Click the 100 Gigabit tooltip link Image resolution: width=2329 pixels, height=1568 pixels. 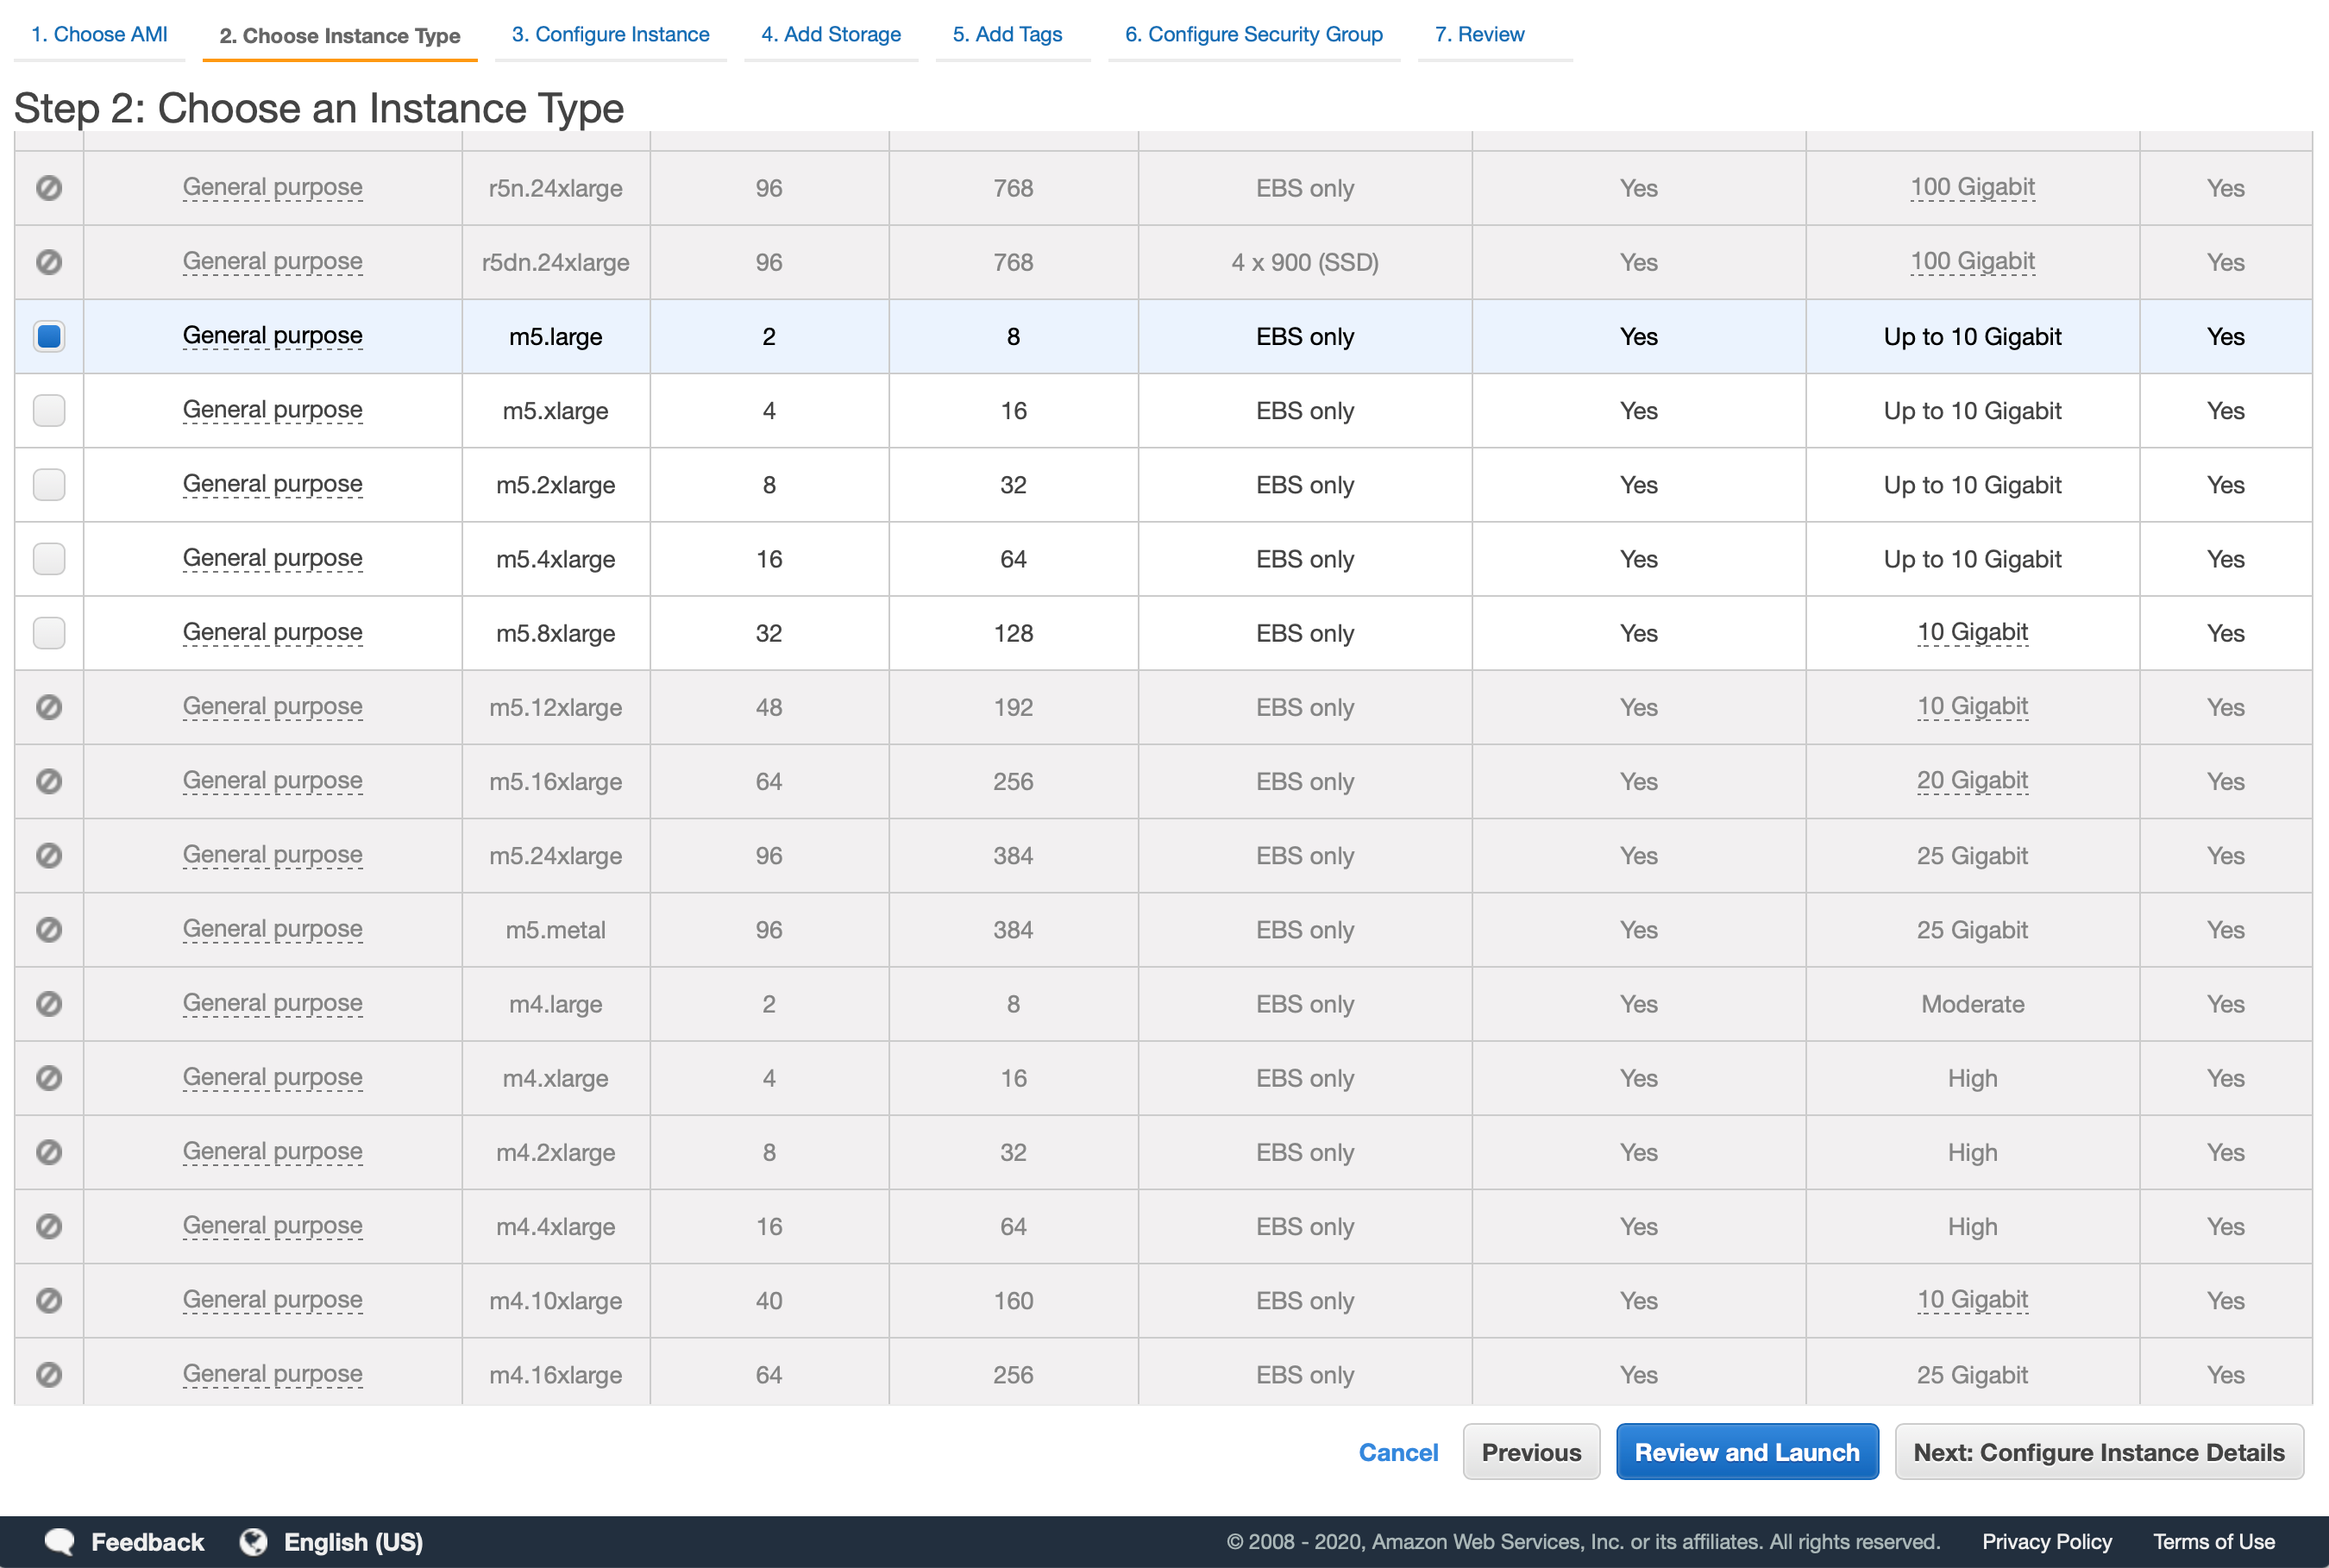pos(1972,187)
